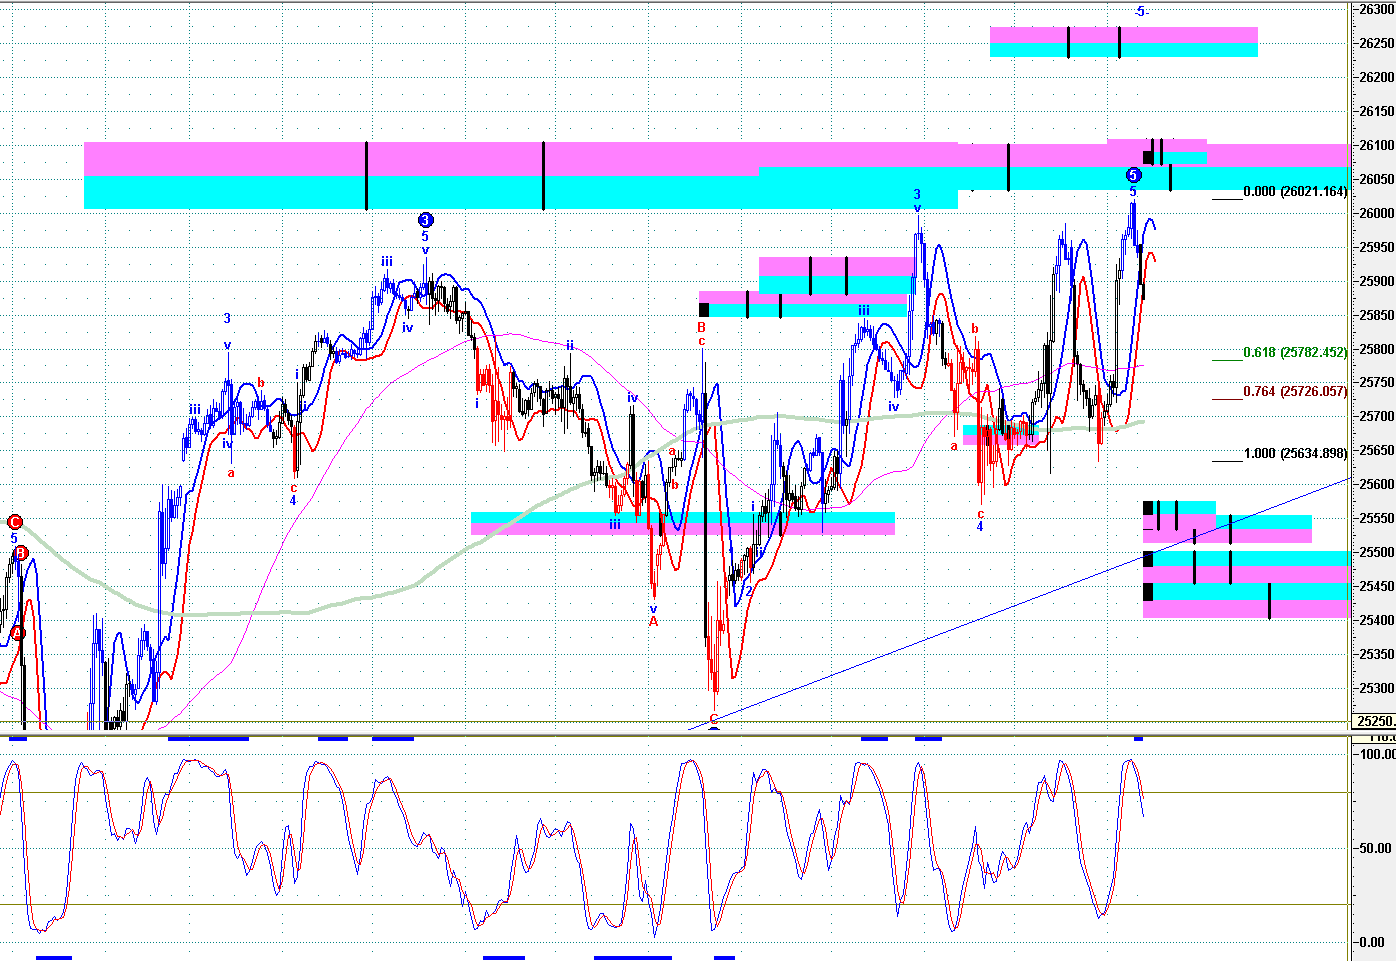Click the 25850 price axis label
The image size is (1396, 961).
pyautogui.click(x=1377, y=315)
